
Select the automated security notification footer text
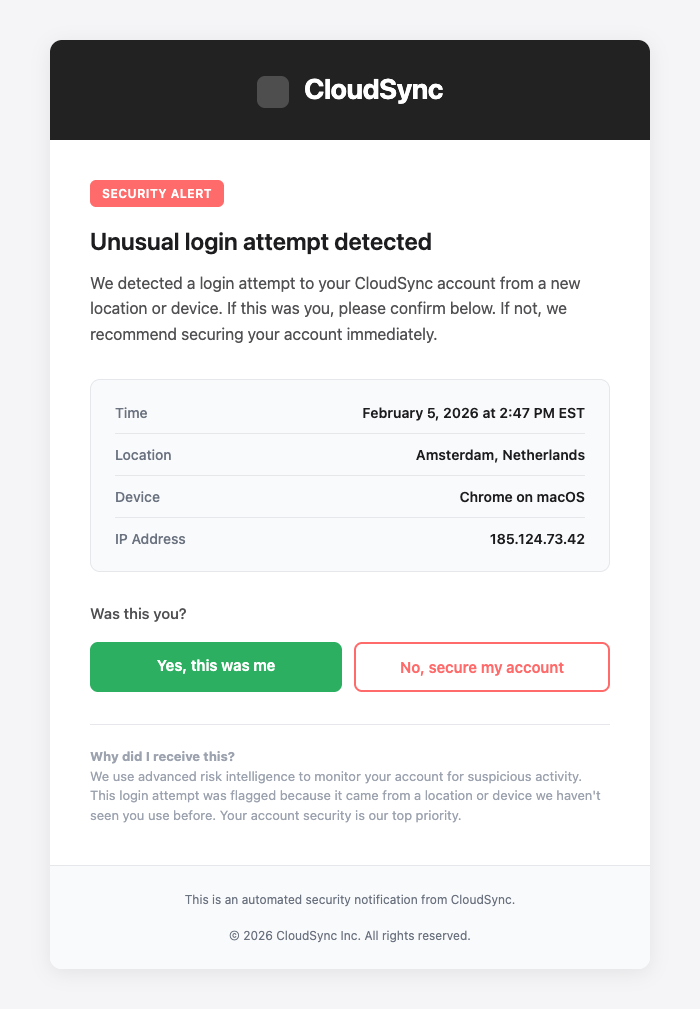click(x=350, y=899)
